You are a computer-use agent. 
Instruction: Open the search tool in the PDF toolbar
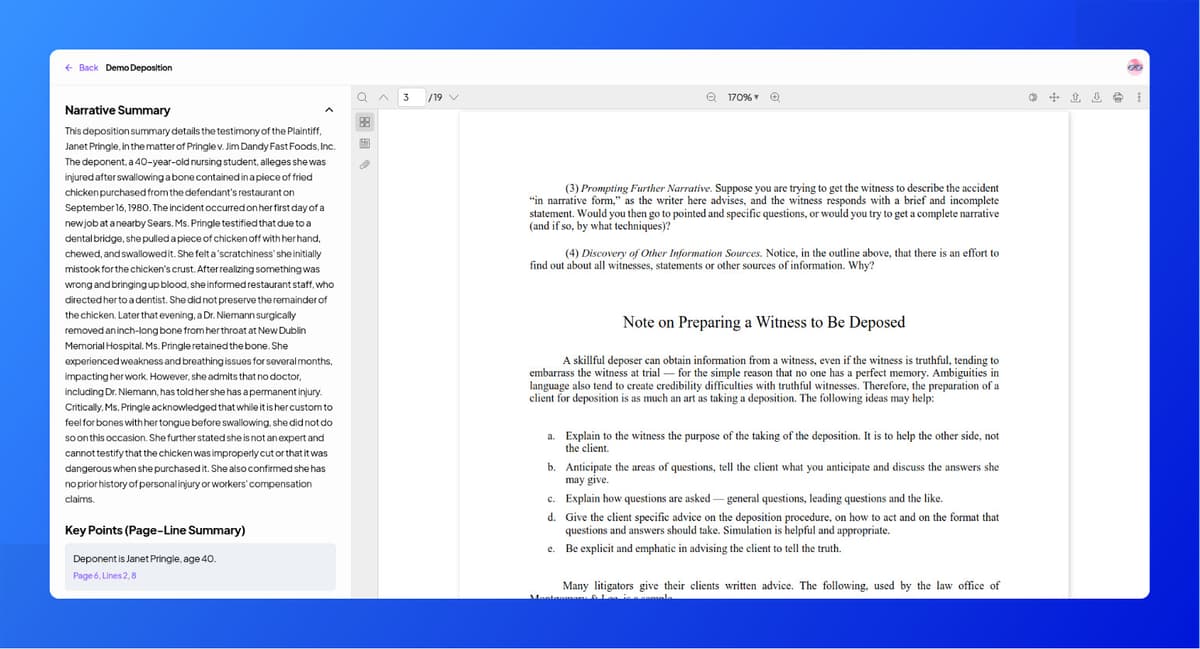[x=362, y=97]
